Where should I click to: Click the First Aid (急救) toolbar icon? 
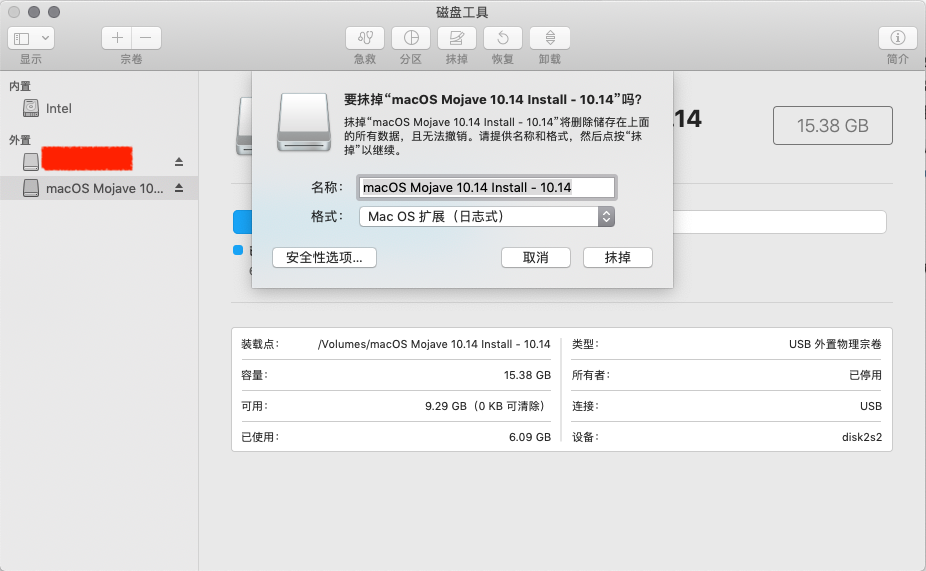click(x=365, y=38)
